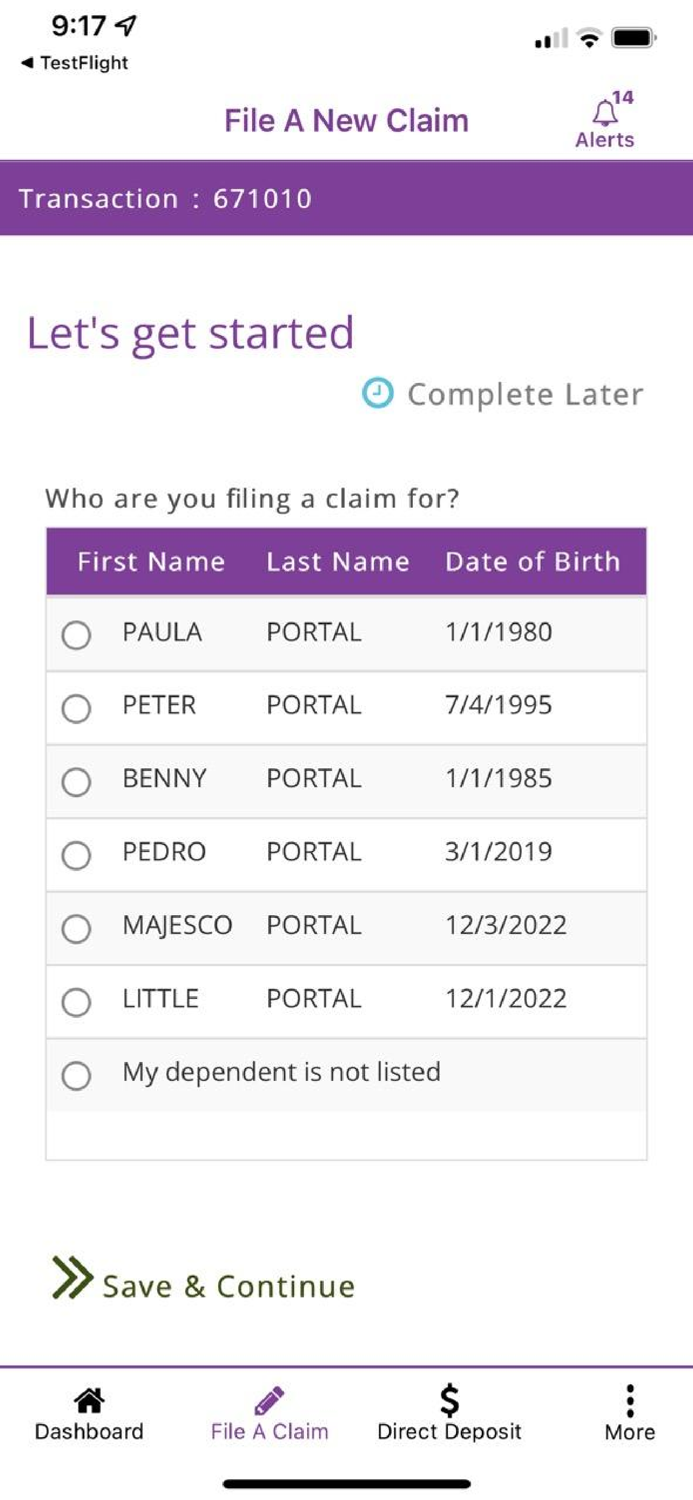Select the radio button for PEDRO PORTAL

coord(77,855)
